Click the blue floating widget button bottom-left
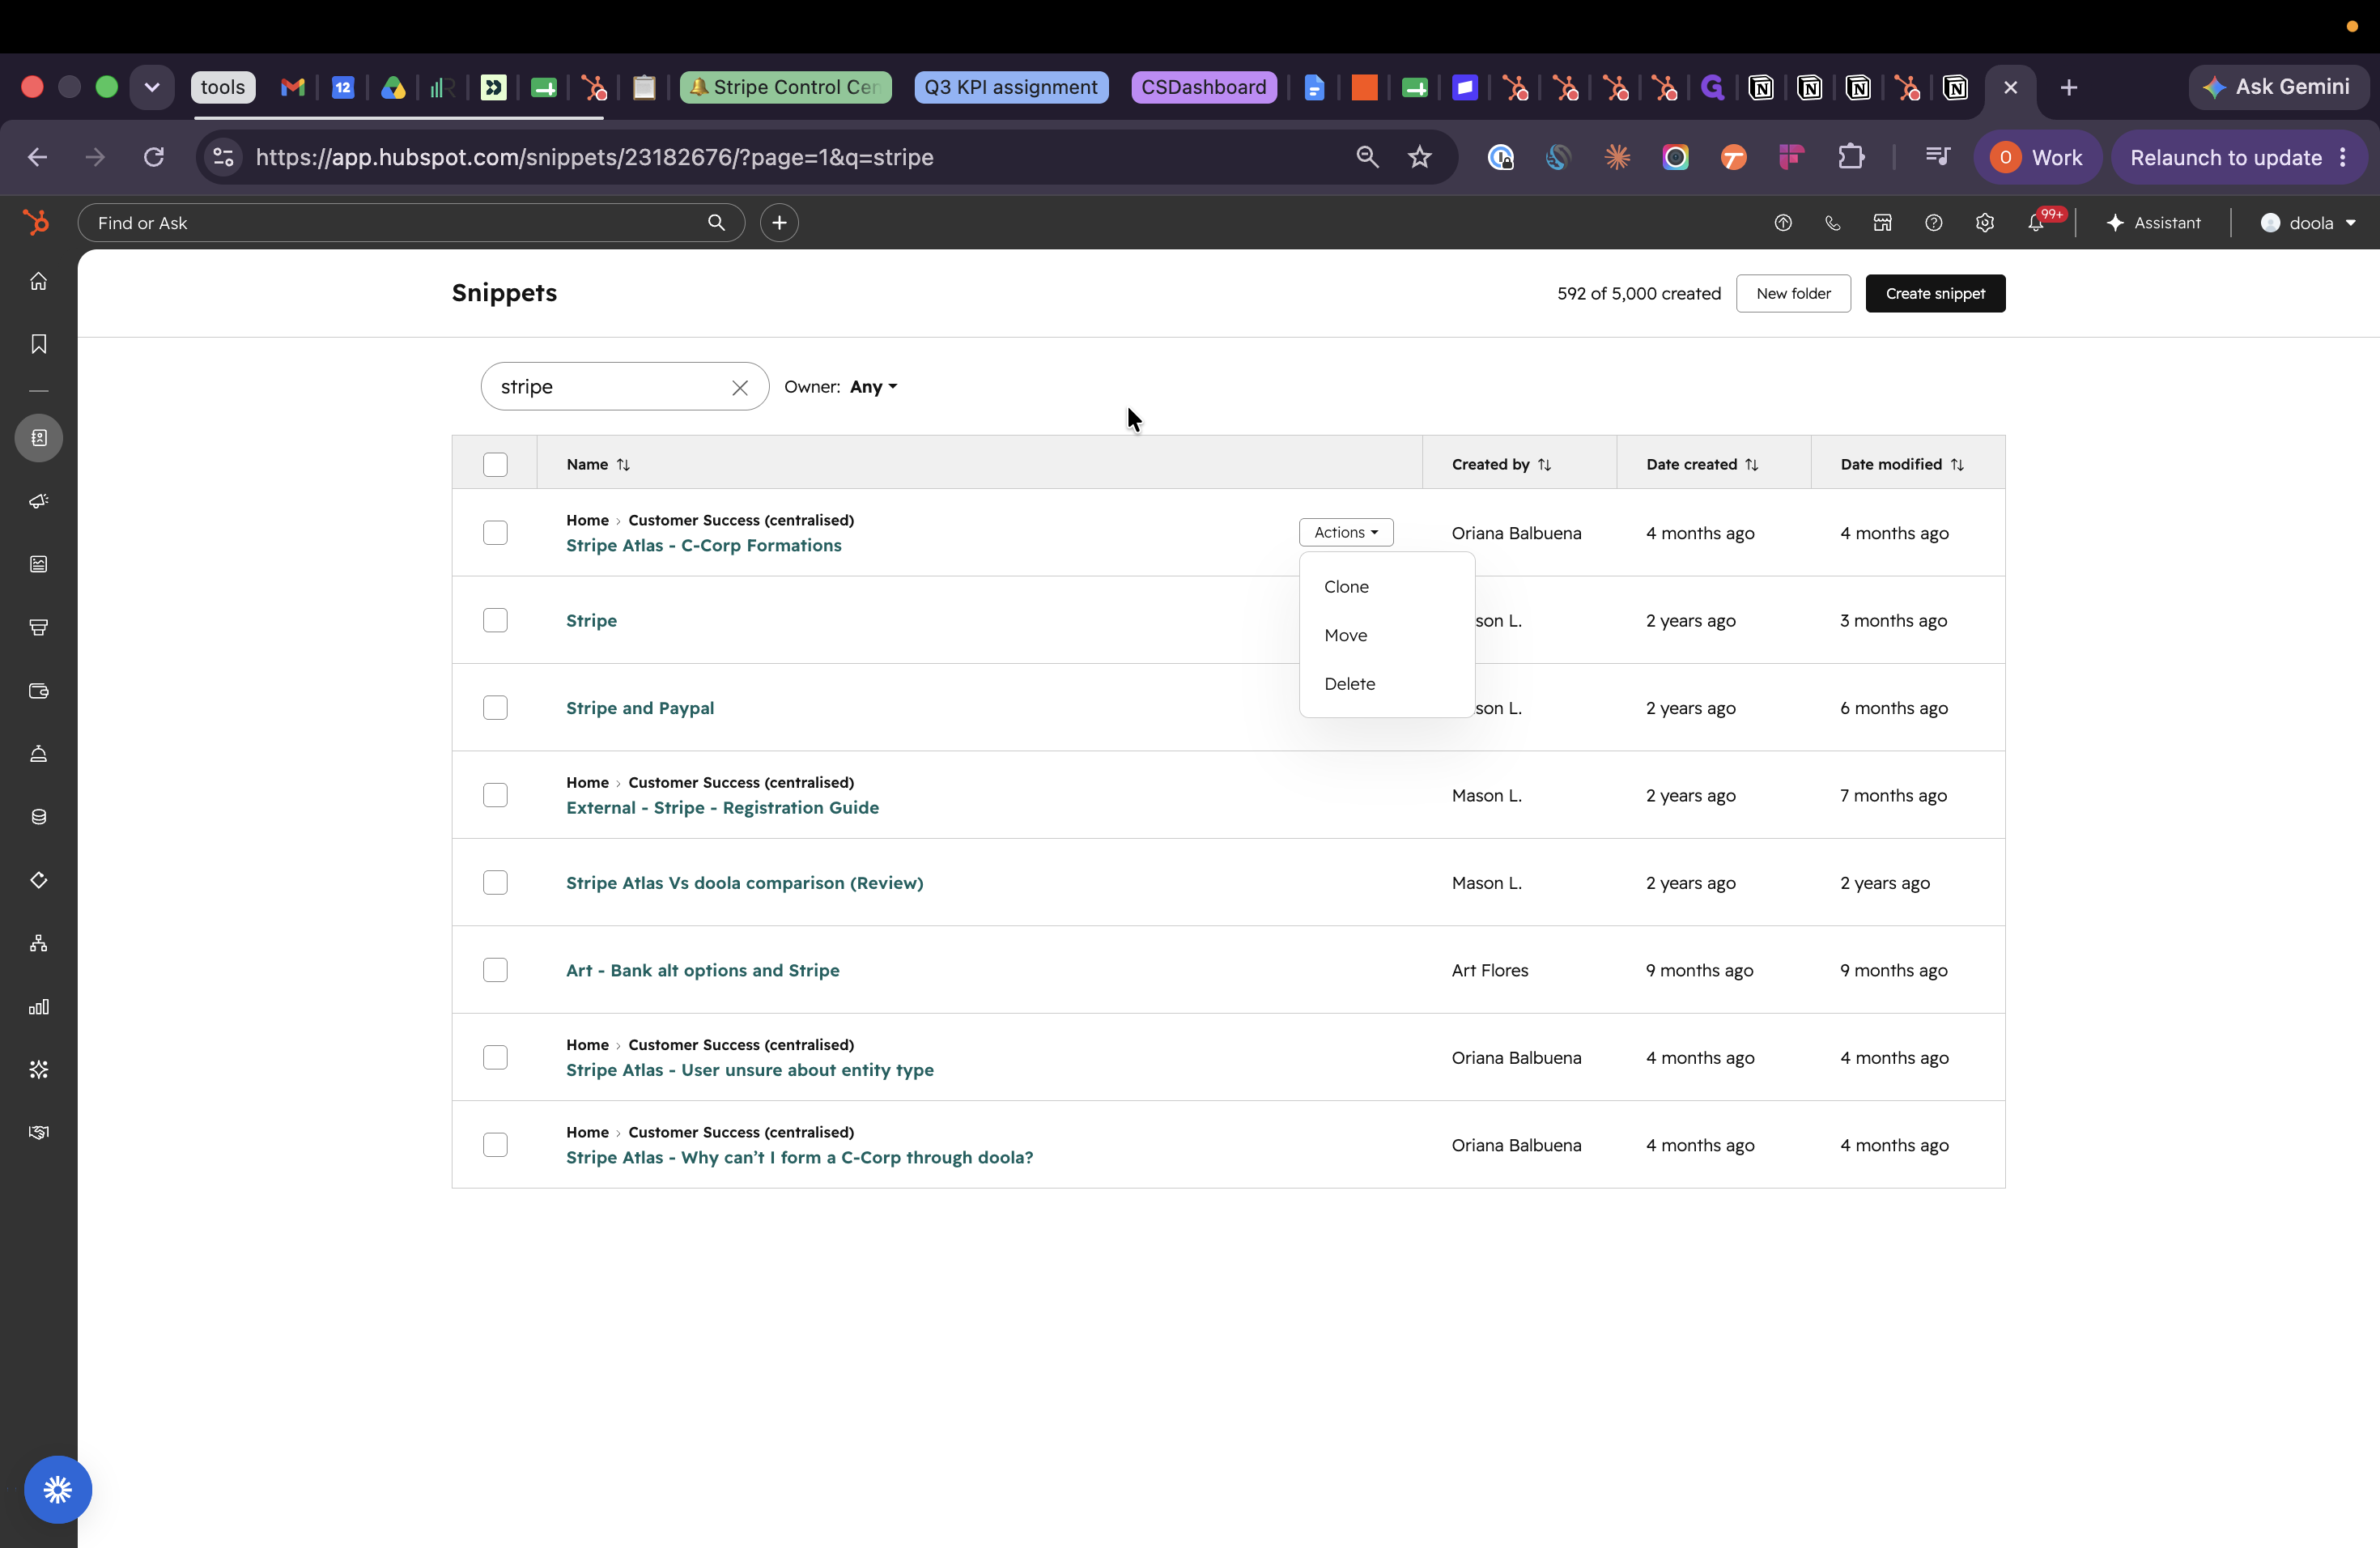2380x1548 pixels. pos(58,1489)
